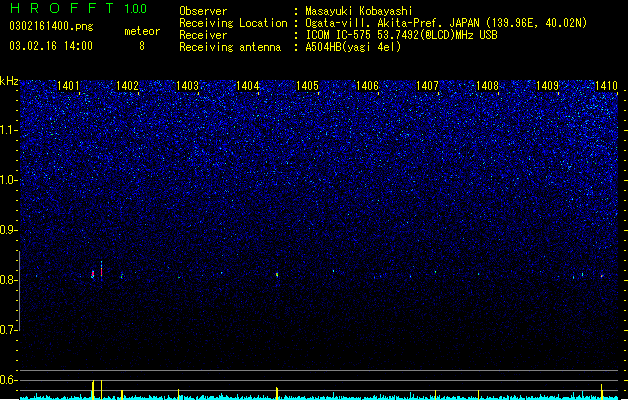Click the 0.6 frequency axis label
The image size is (629, 400).
pyautogui.click(x=9, y=380)
